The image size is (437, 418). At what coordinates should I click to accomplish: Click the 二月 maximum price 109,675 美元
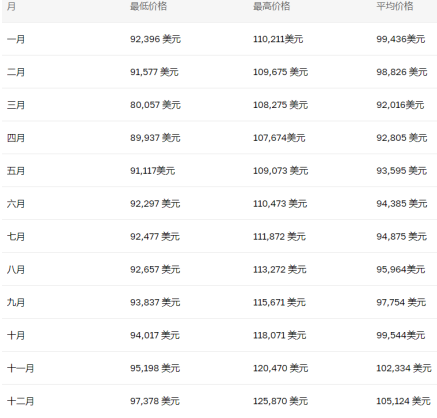280,72
